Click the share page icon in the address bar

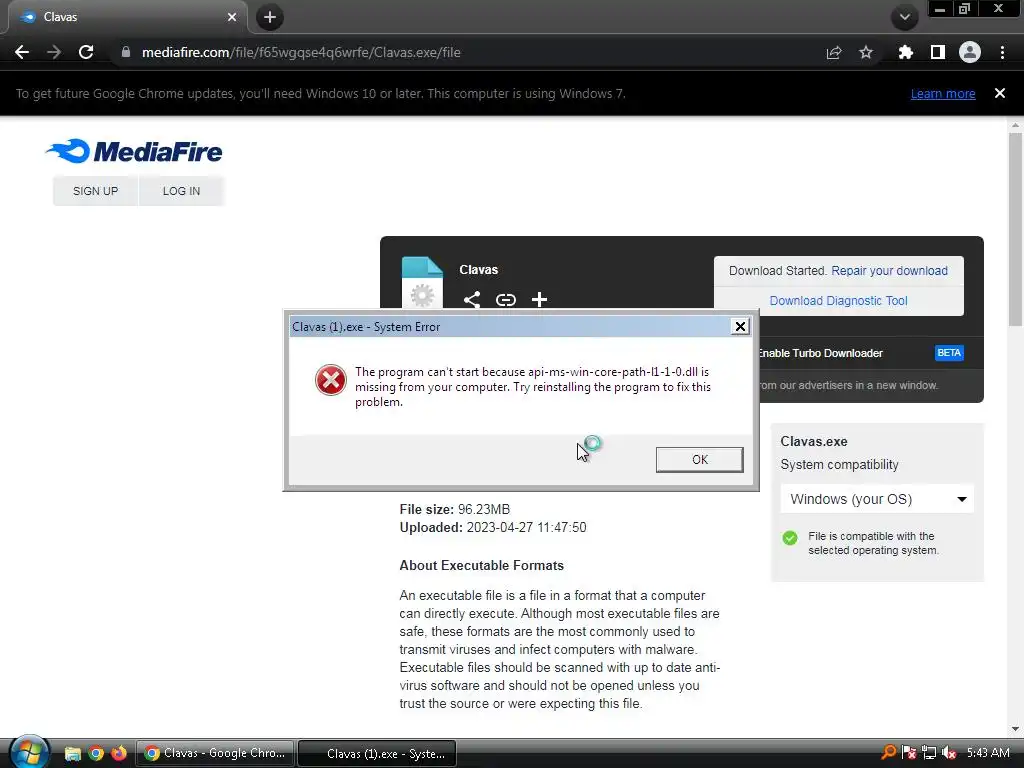834,52
